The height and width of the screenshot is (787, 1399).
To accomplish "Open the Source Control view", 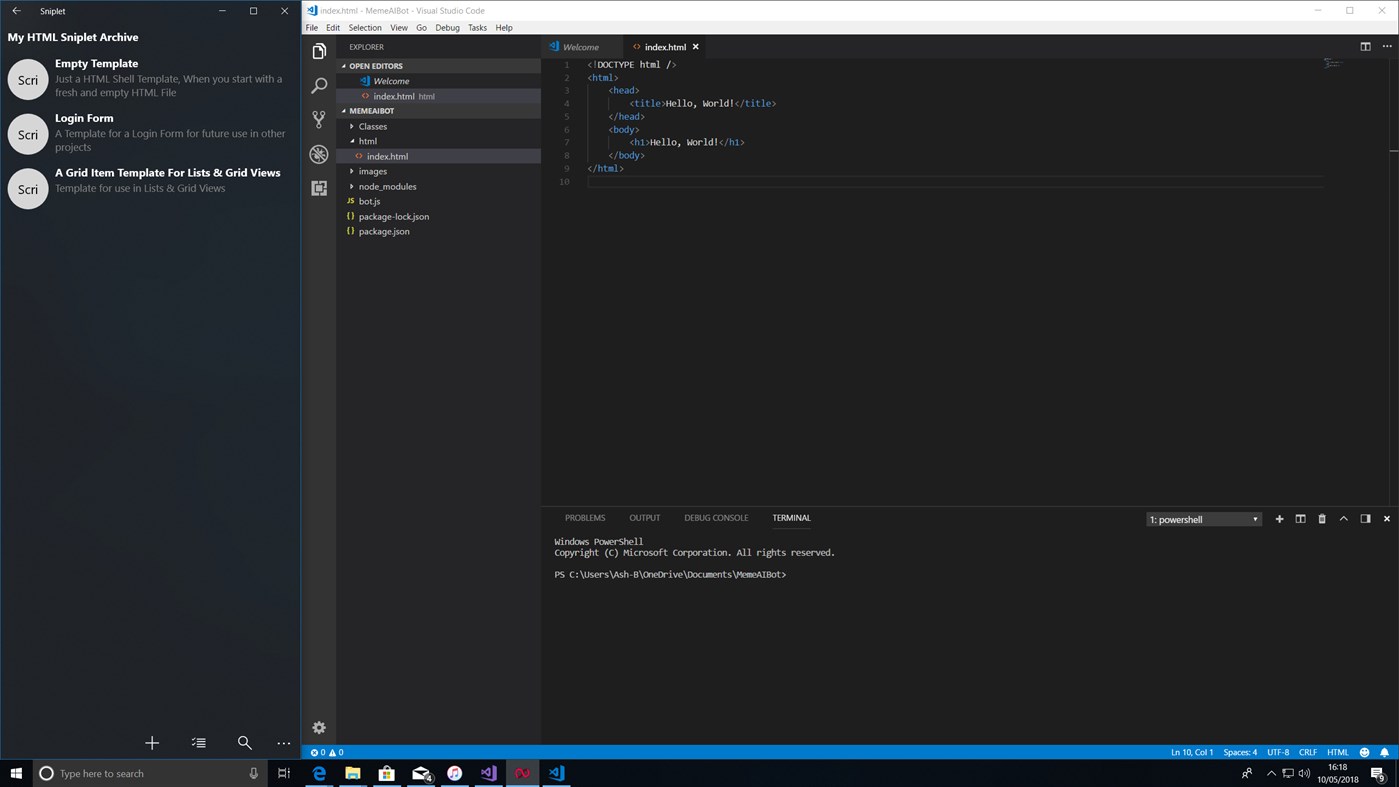I will tap(319, 119).
